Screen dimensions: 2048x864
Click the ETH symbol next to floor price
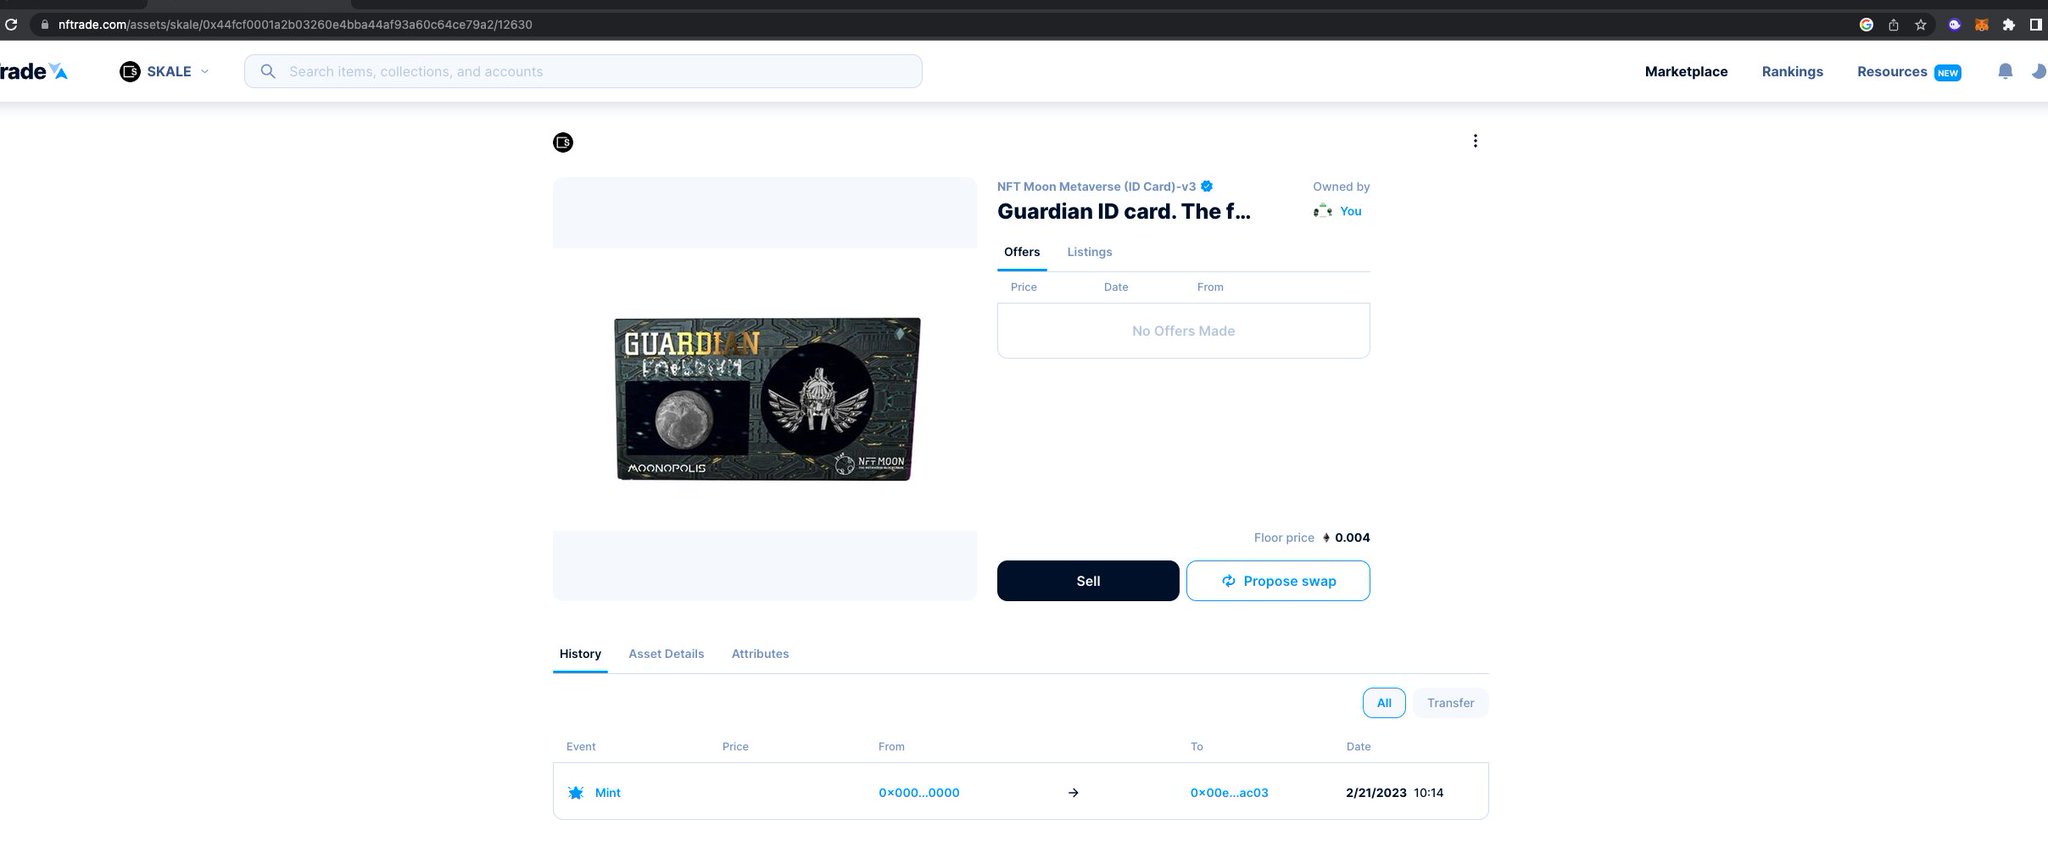pos(1326,538)
